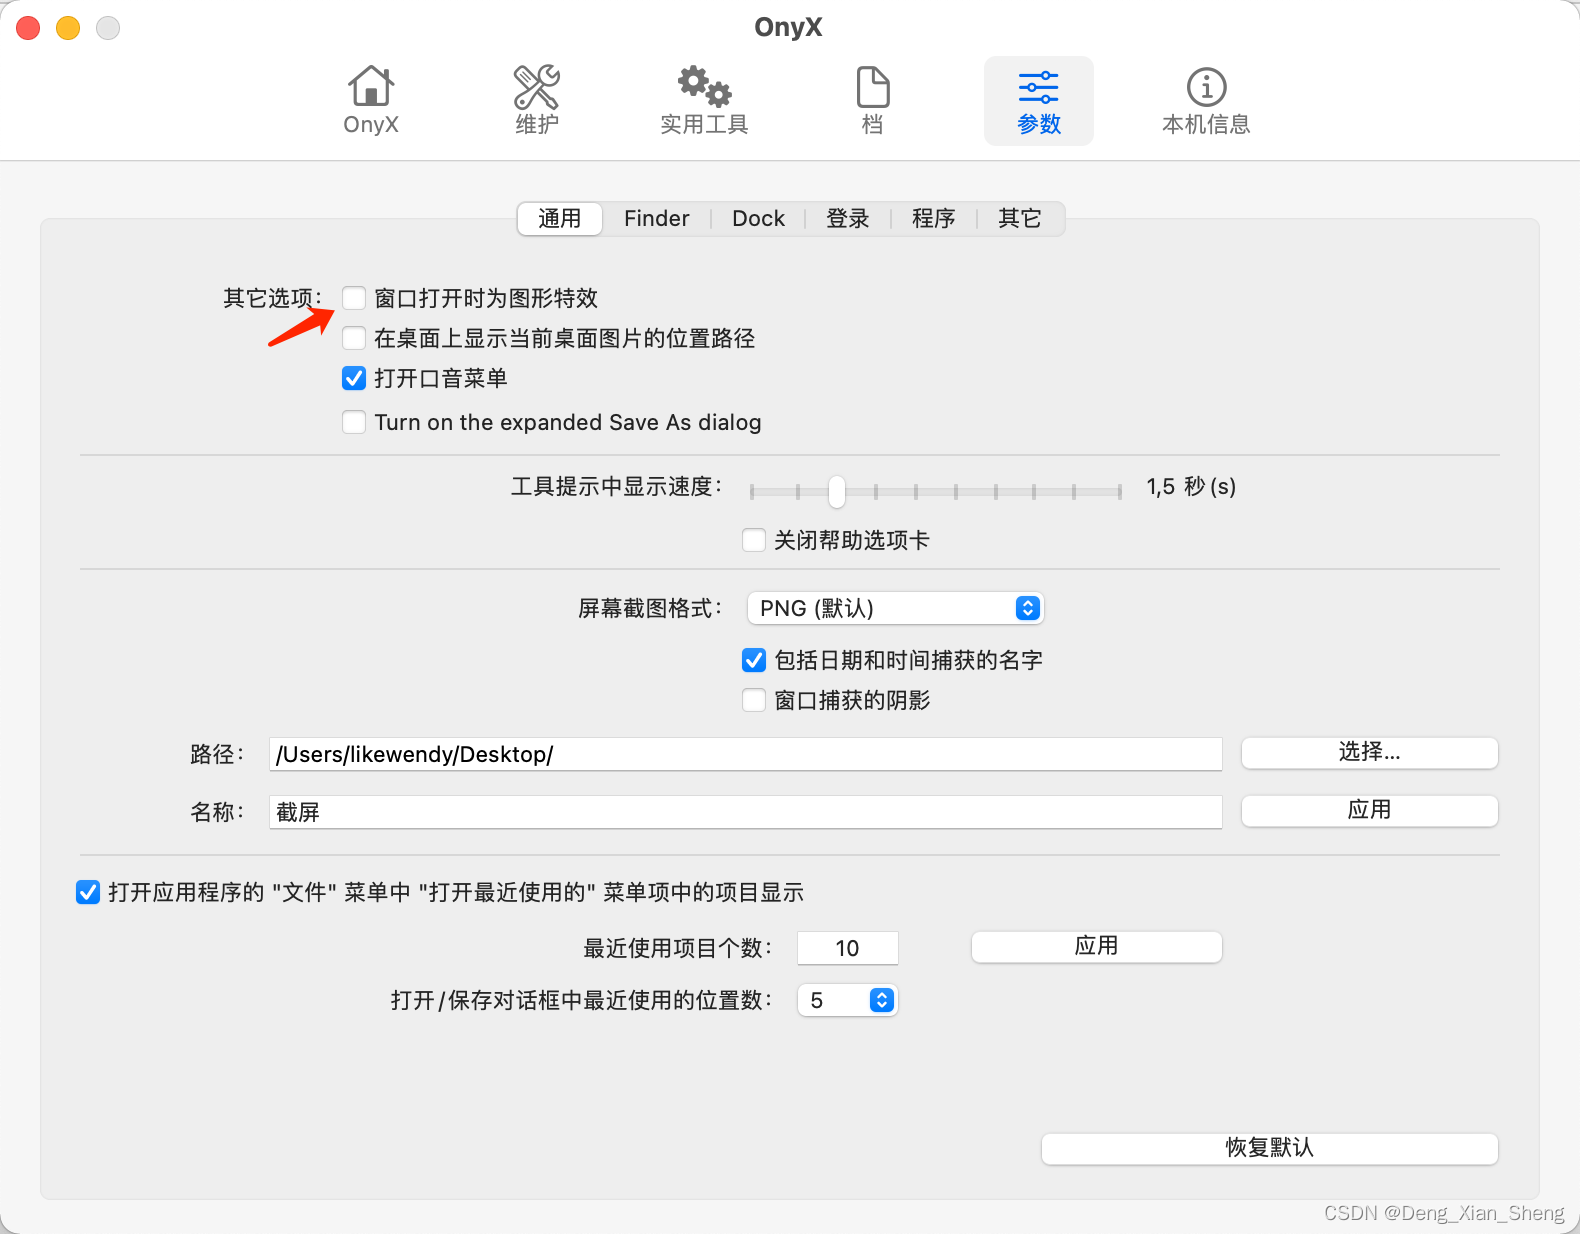Select the 参数 sliders icon

tap(1039, 100)
